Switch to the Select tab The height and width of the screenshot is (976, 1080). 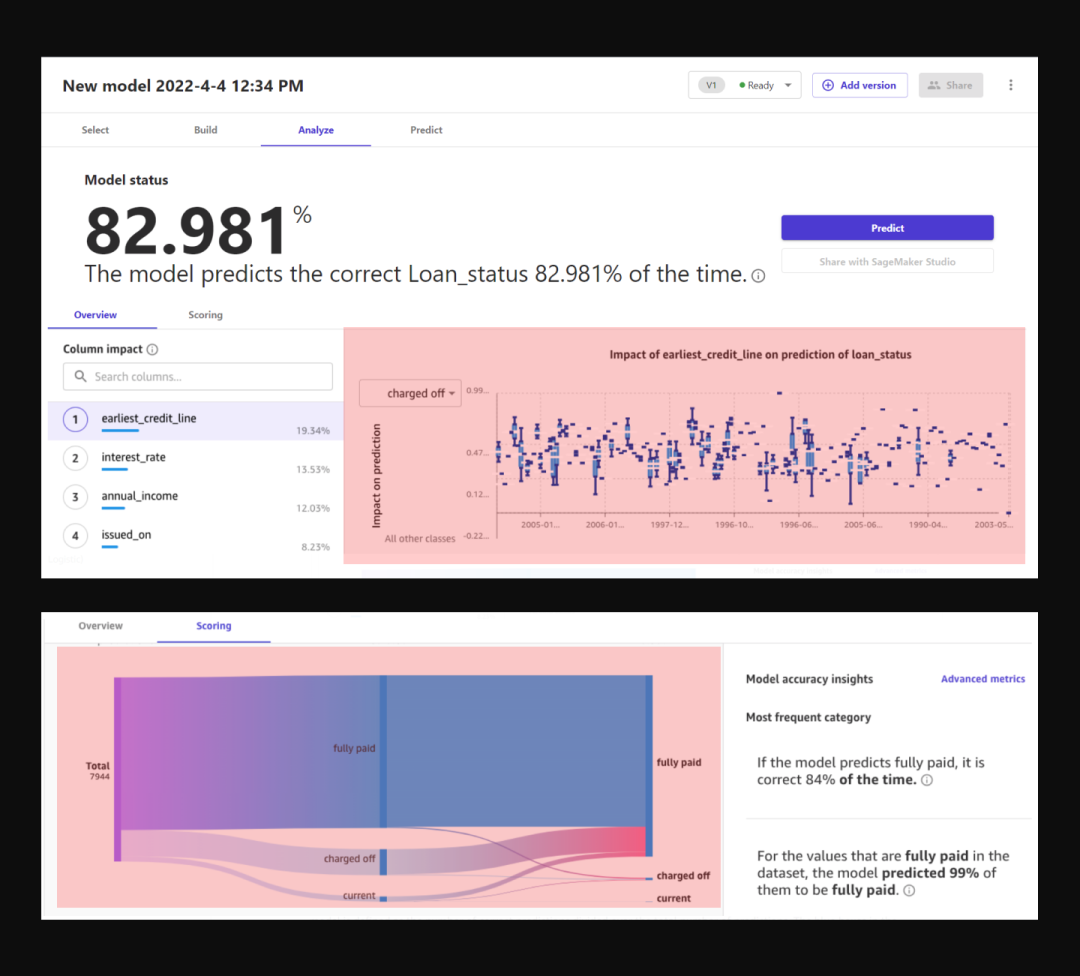pyautogui.click(x=95, y=129)
